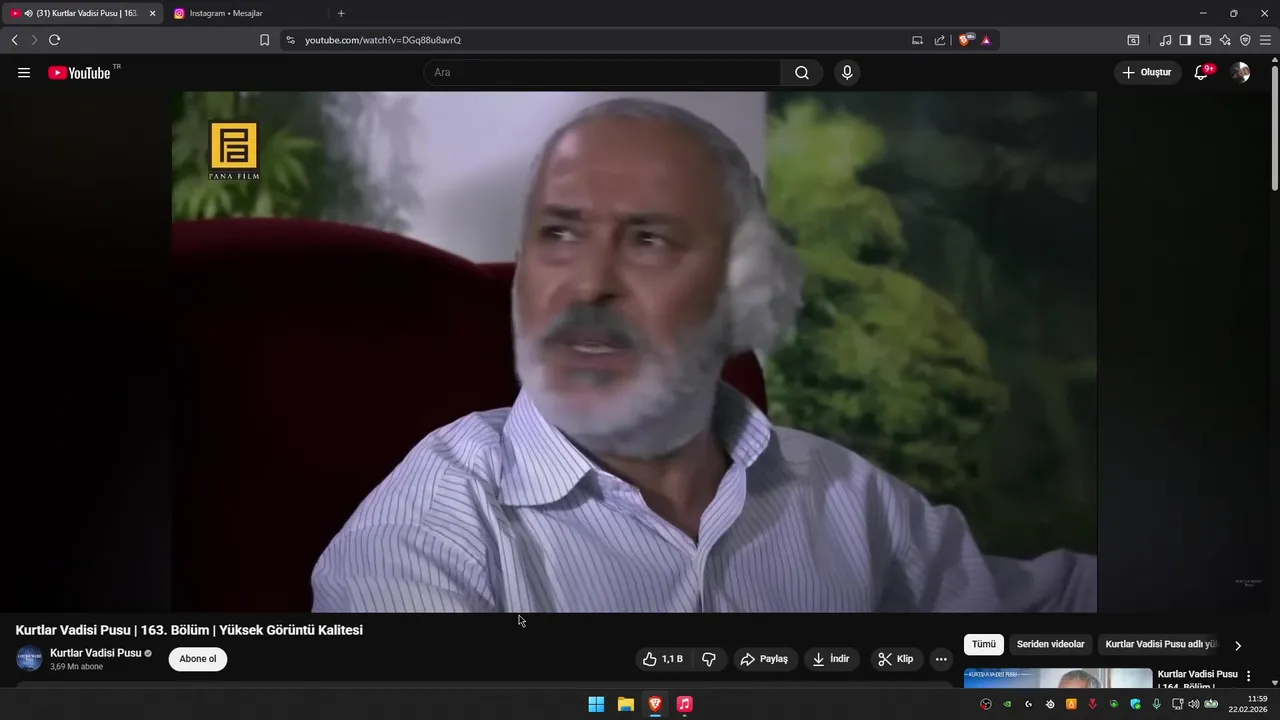
Task: Select the Kurtlar Vadisi Pusu adlı chip
Action: 1160,645
